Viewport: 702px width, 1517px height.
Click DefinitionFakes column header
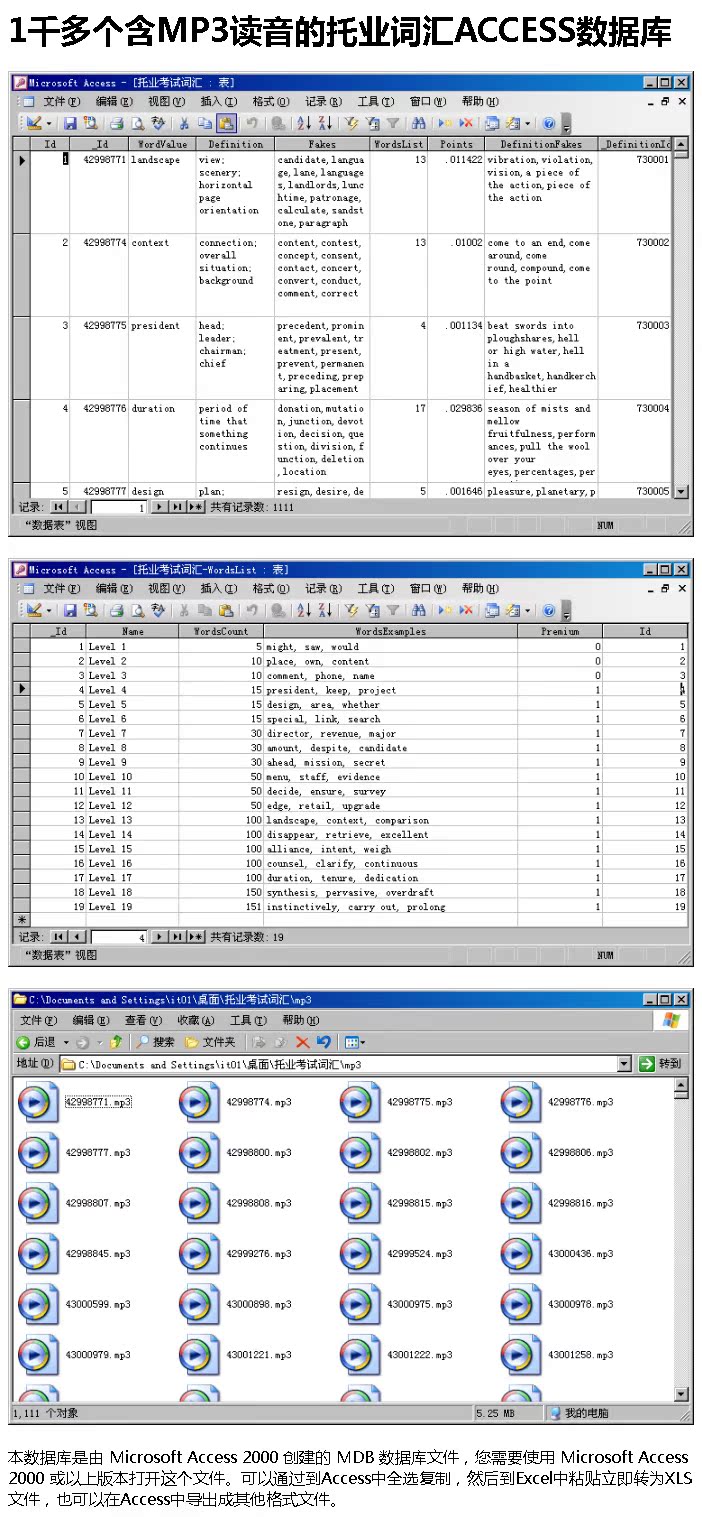tap(541, 144)
